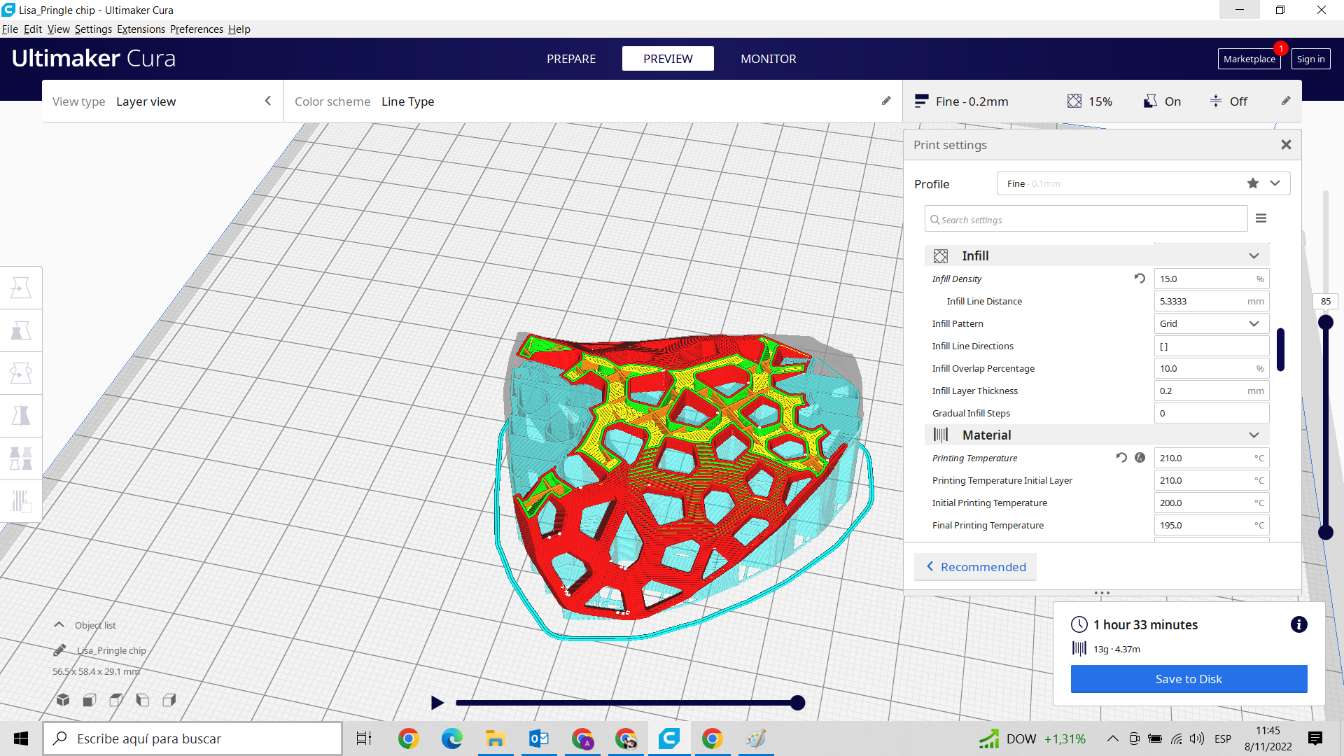Open the Extensions menu
Screen dimensions: 1344x756
click(x=141, y=29)
